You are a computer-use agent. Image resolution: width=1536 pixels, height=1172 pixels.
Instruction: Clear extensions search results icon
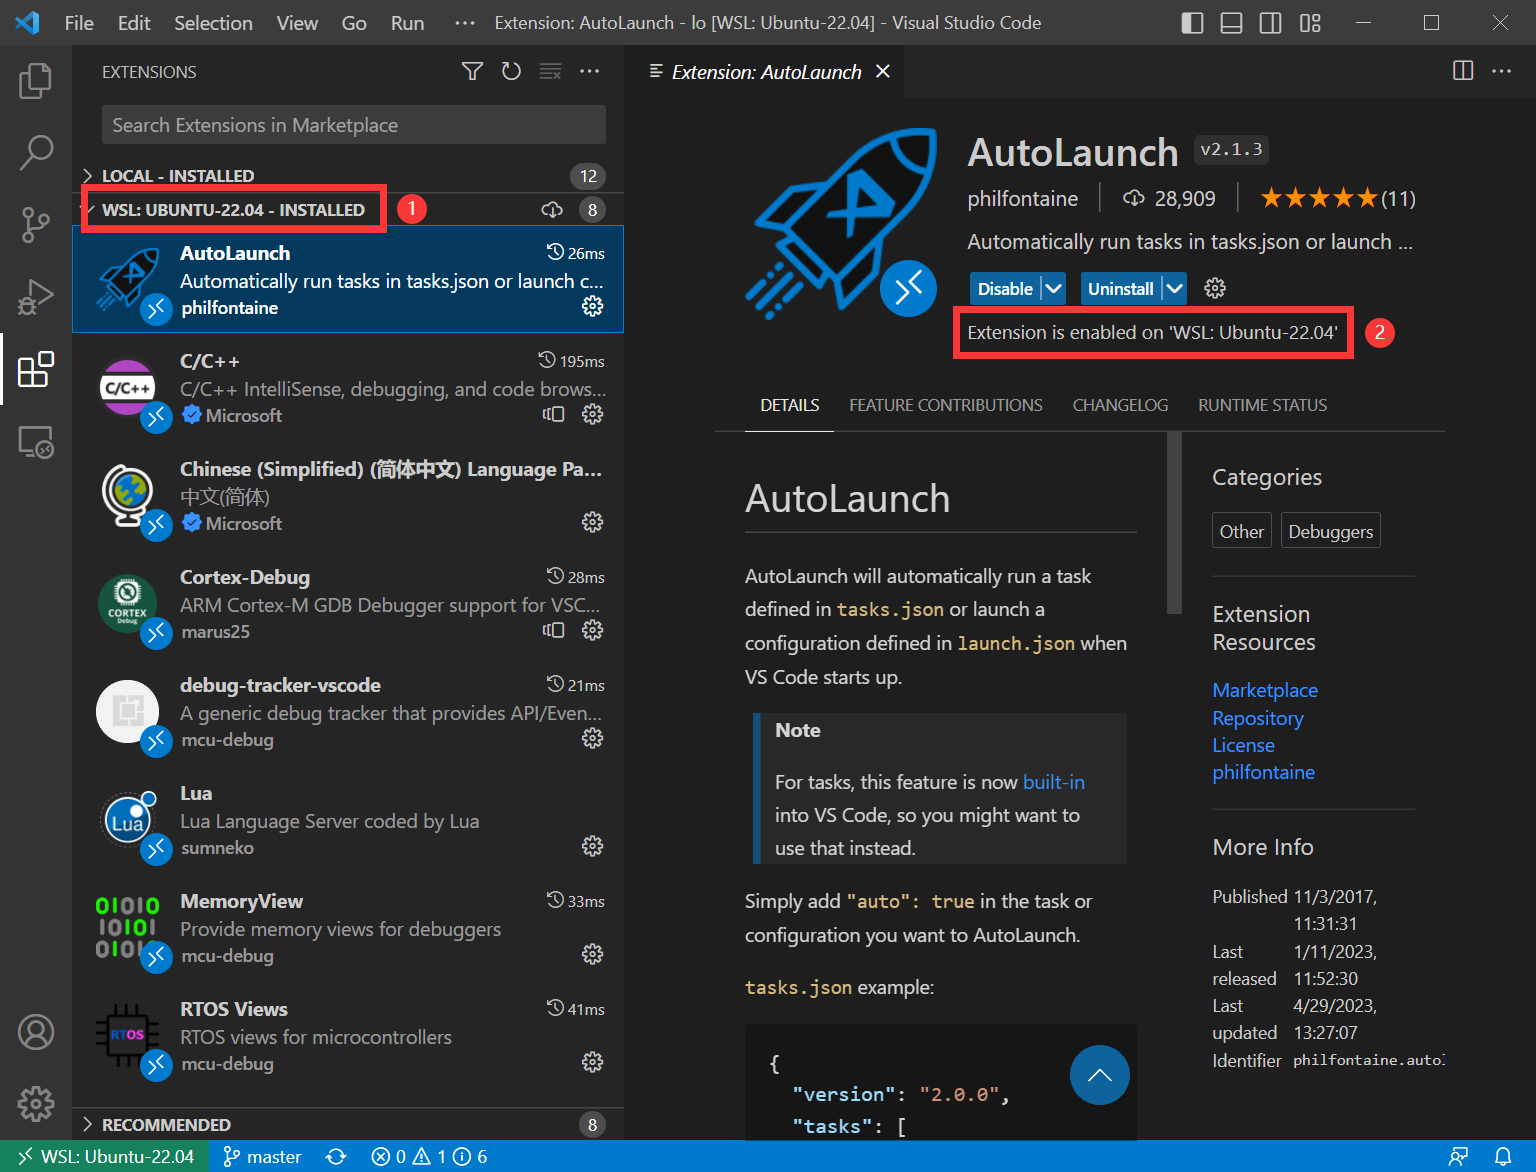tap(550, 71)
